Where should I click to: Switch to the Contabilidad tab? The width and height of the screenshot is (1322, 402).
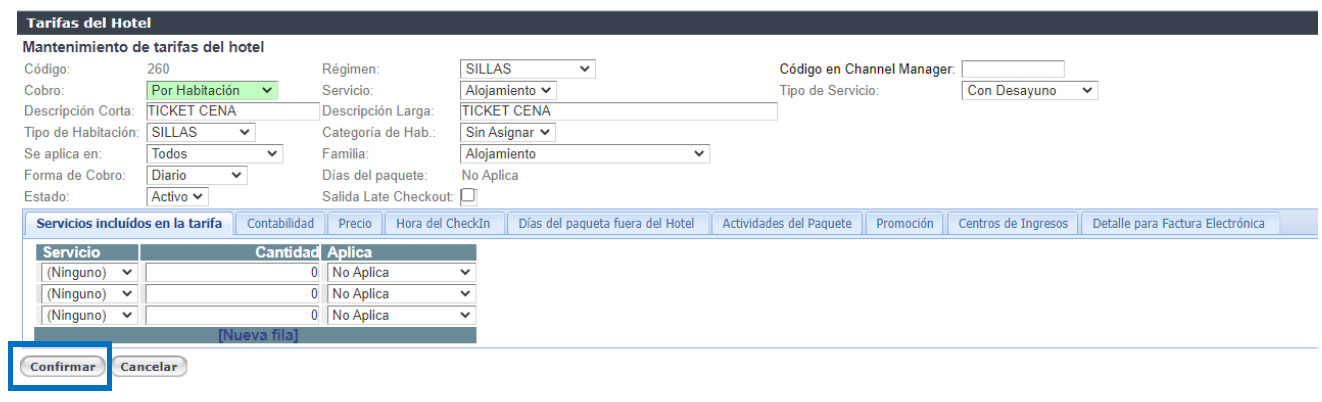coord(280,223)
